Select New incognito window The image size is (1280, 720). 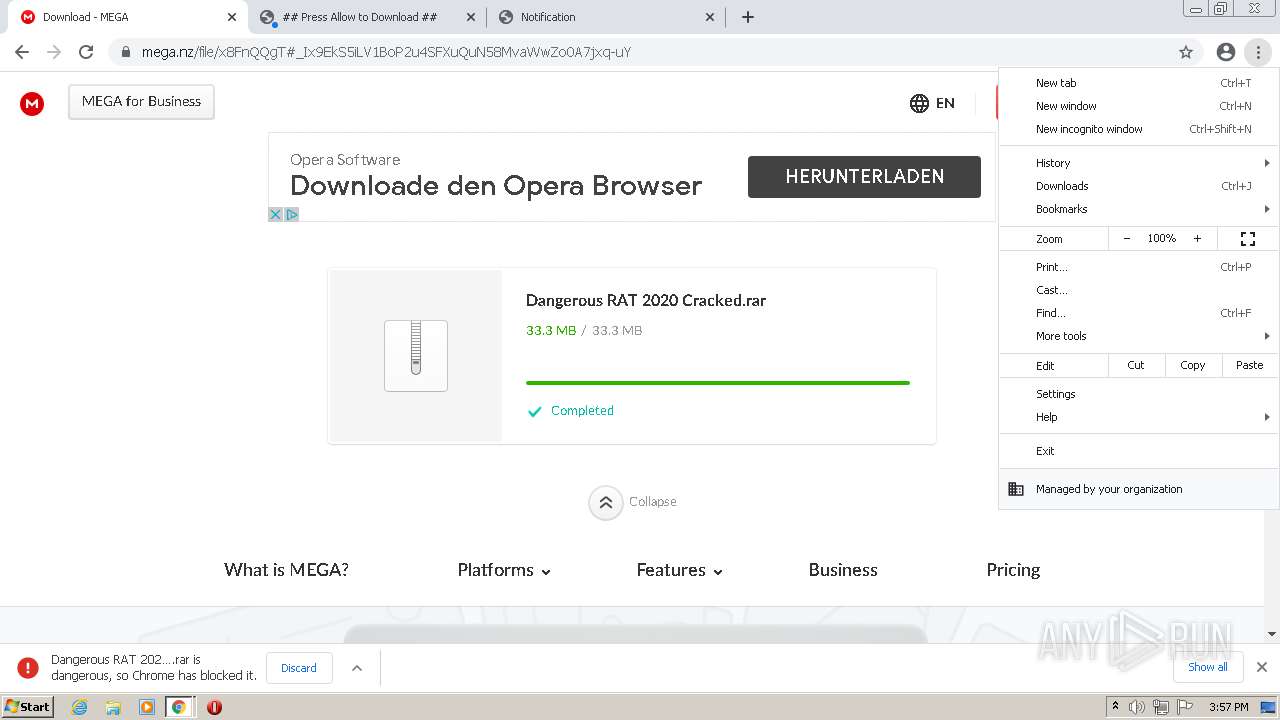coord(1139,129)
